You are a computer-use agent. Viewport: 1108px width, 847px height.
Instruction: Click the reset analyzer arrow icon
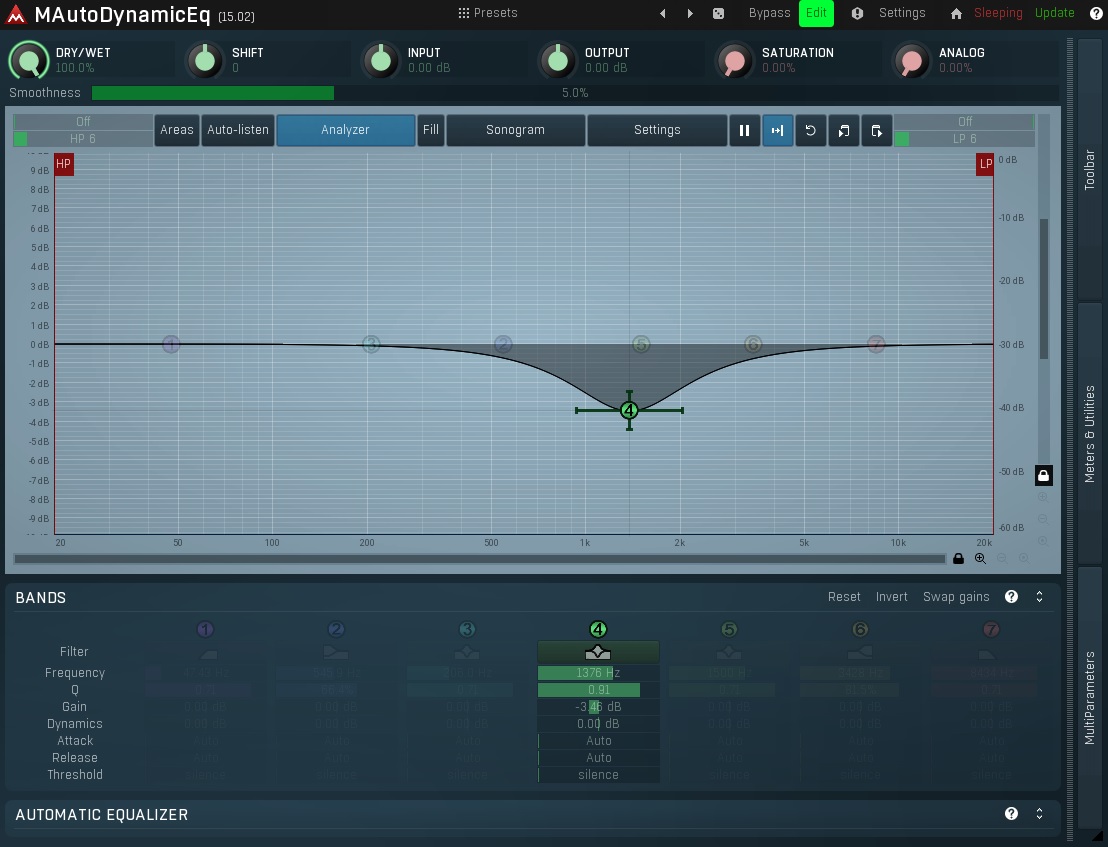(811, 130)
